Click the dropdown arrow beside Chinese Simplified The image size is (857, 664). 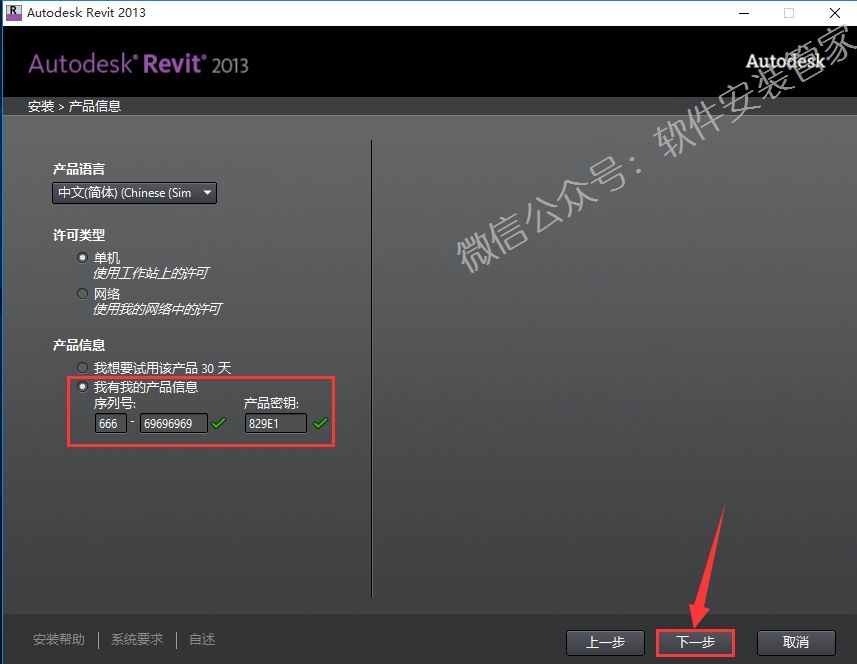coord(207,192)
